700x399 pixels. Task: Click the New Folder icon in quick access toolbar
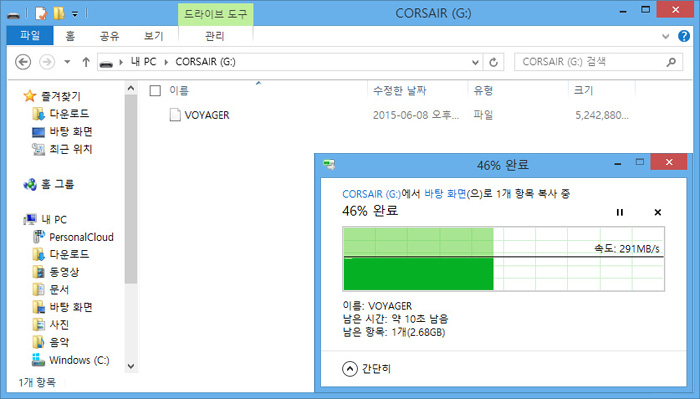58,13
